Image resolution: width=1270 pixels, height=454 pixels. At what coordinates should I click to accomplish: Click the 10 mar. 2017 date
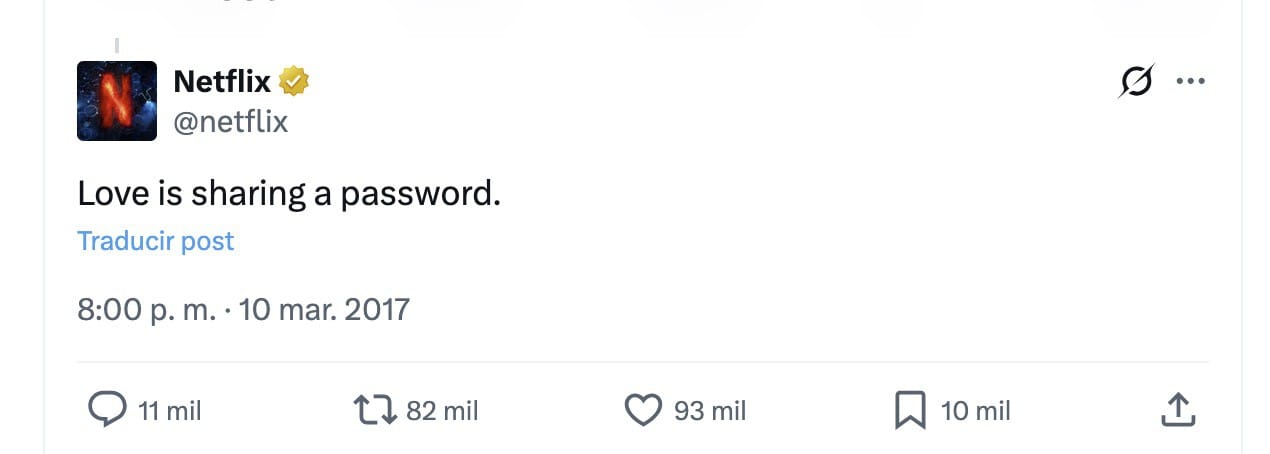click(325, 309)
